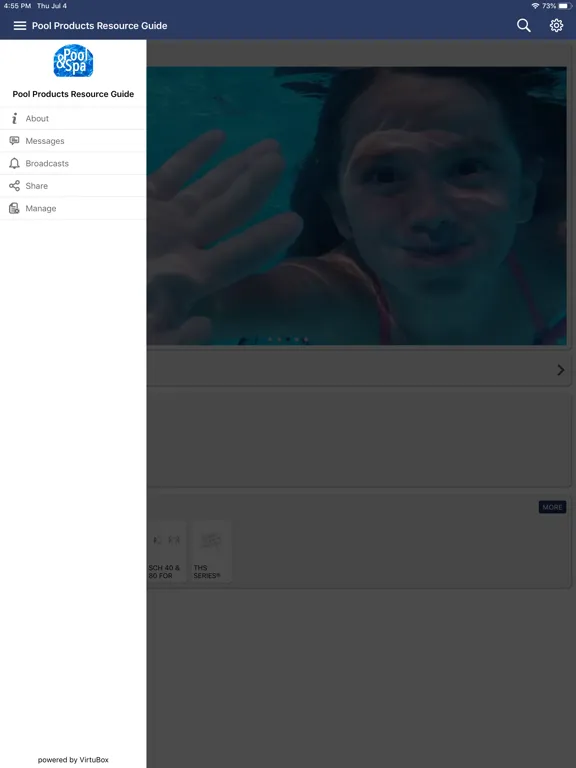Viewport: 576px width, 768px height.
Task: Click the Share icon
Action: click(x=14, y=186)
